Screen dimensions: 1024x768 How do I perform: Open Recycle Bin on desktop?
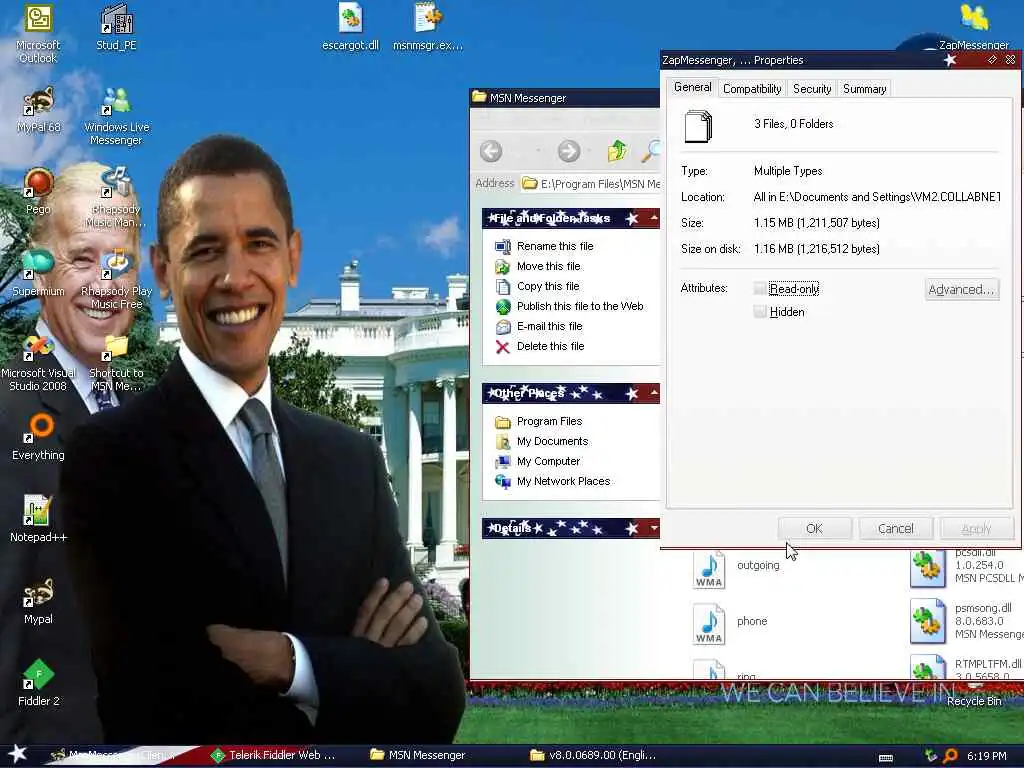[974, 696]
